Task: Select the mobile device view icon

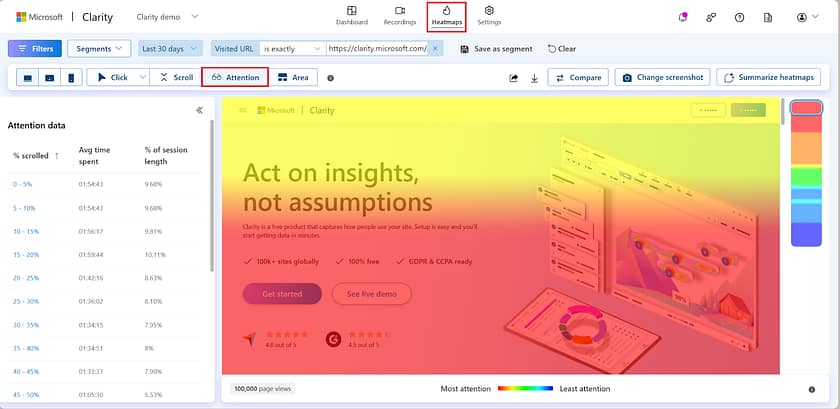Action: click(70, 78)
